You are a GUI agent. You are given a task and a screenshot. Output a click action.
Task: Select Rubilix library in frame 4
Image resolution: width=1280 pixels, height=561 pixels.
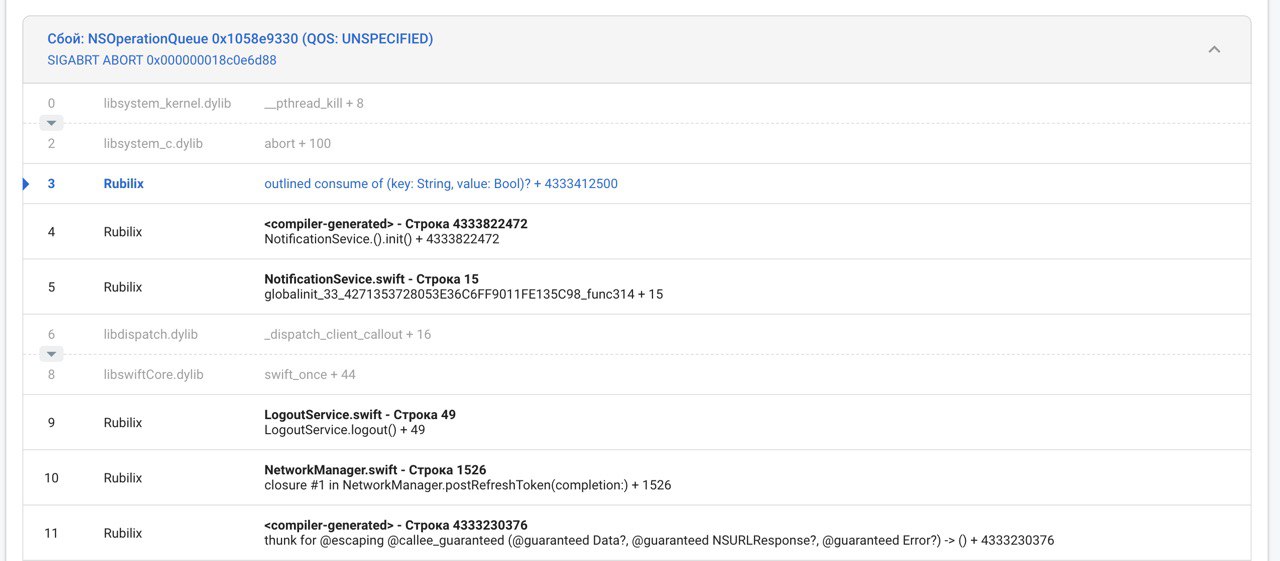point(123,232)
